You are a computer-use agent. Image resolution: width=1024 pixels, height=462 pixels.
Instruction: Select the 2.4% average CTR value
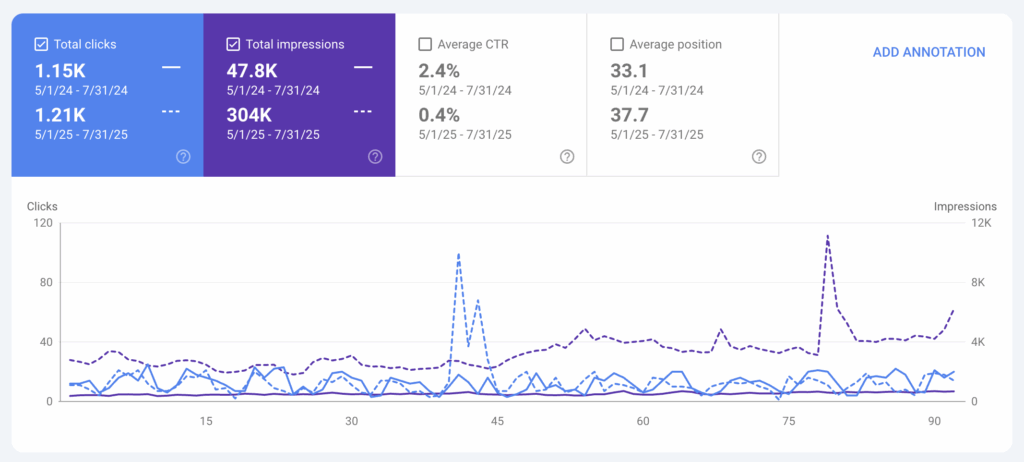point(439,71)
